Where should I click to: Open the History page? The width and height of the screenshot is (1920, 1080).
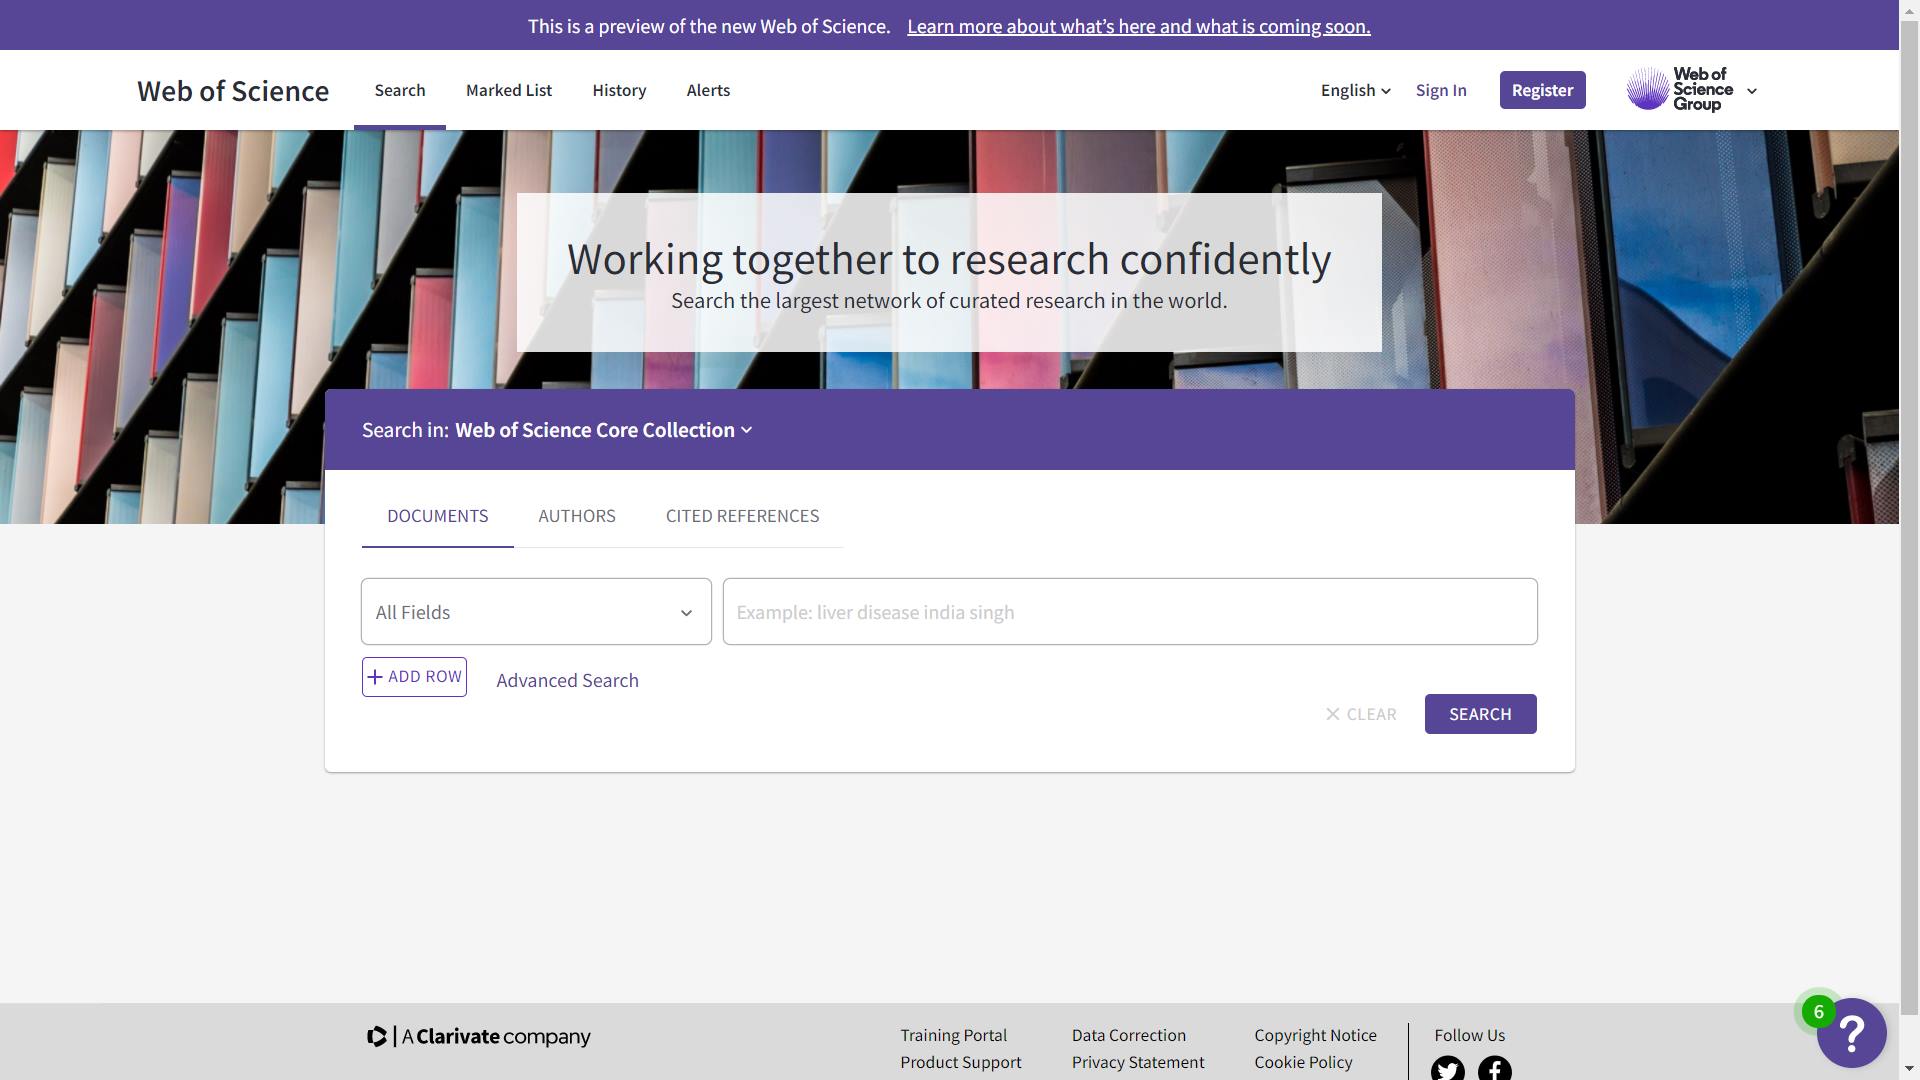tap(619, 90)
